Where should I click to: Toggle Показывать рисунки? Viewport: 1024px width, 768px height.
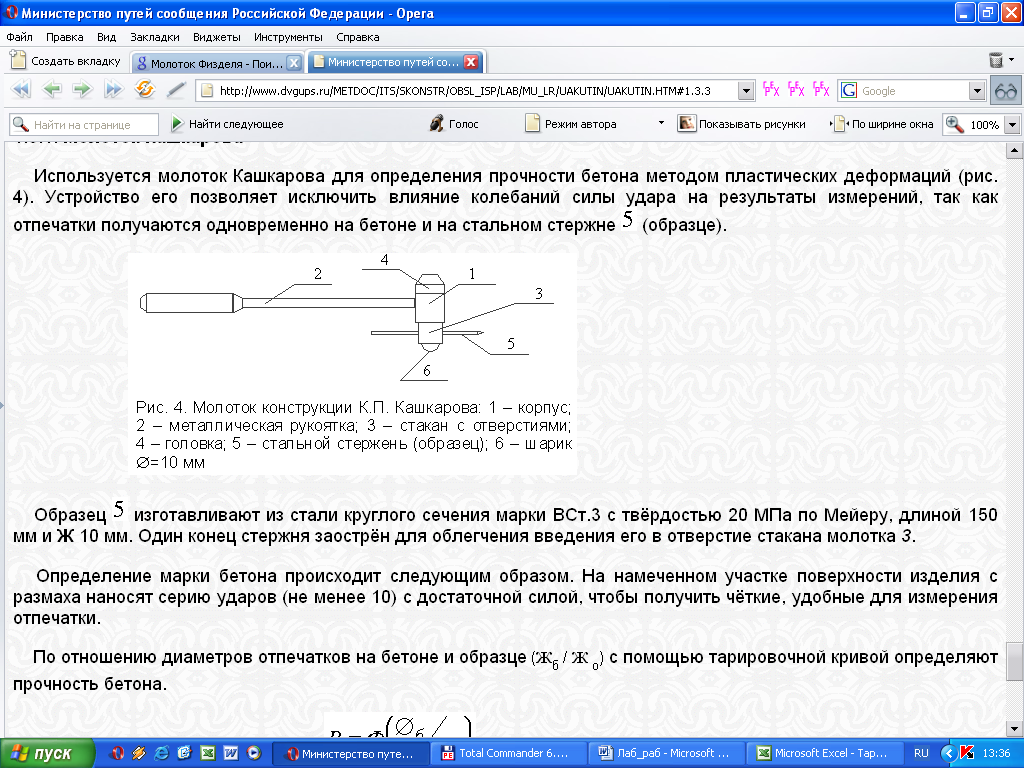pos(742,124)
